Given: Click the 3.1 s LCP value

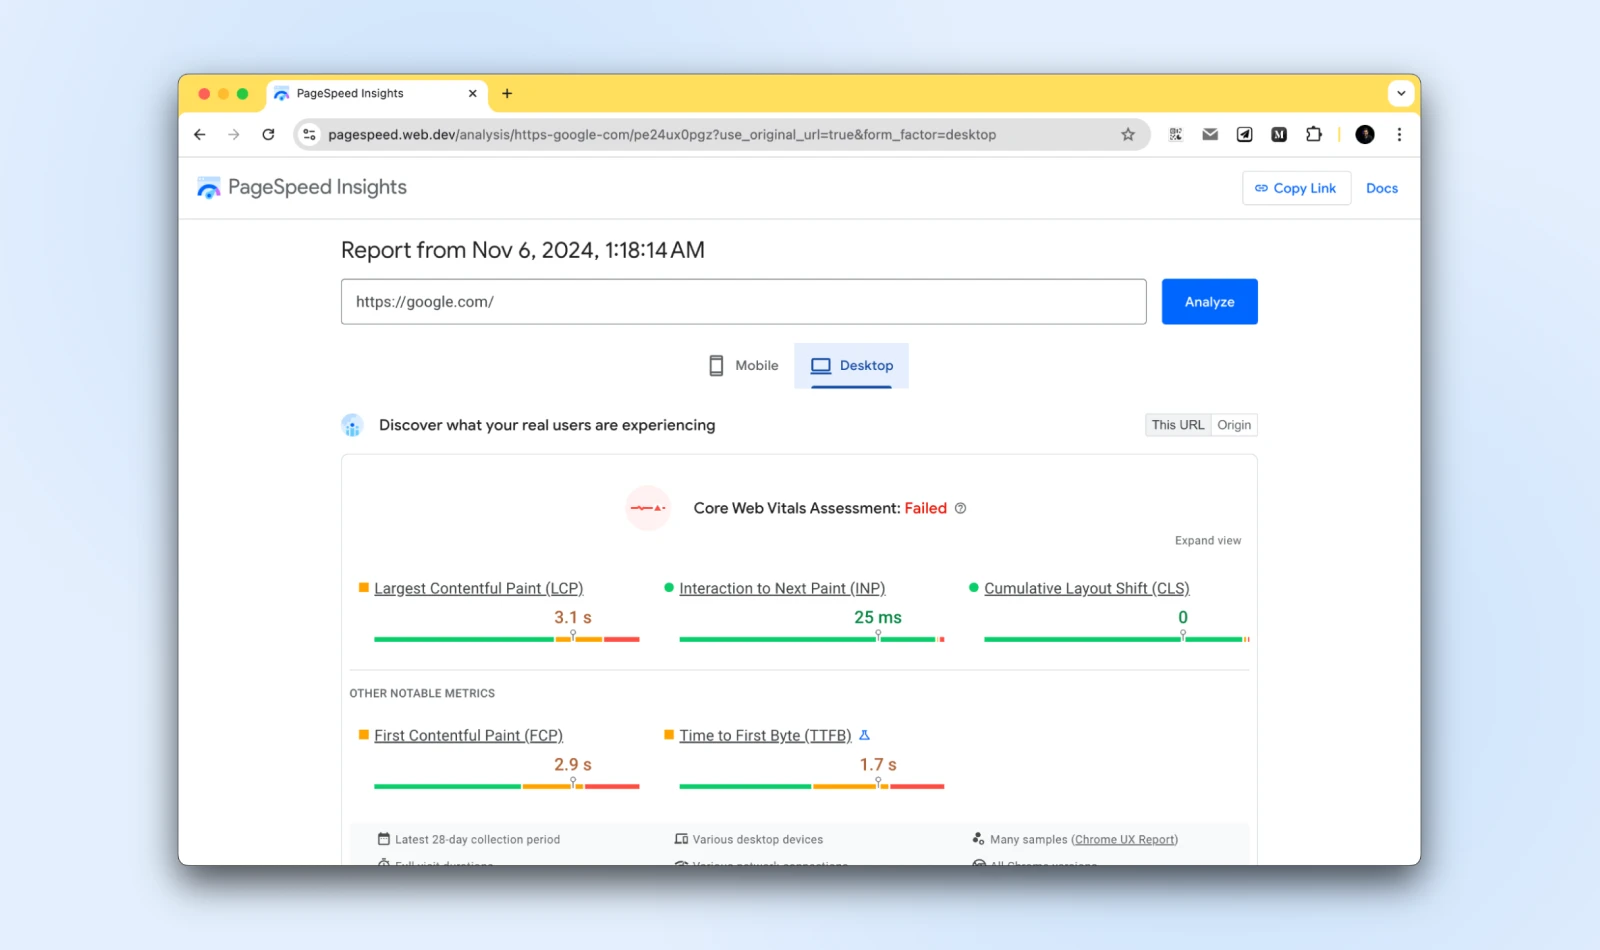Looking at the screenshot, I should (573, 618).
